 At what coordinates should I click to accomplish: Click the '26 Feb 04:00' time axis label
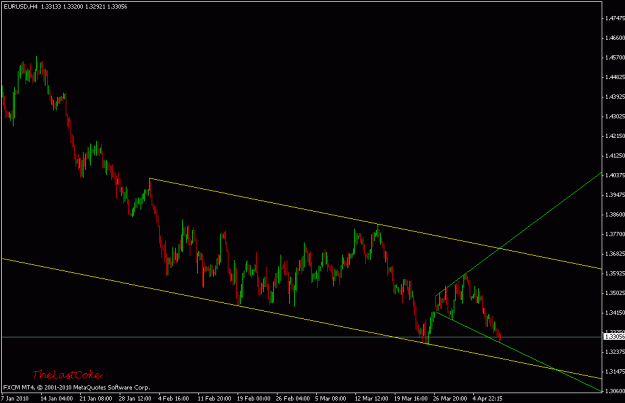(293, 398)
